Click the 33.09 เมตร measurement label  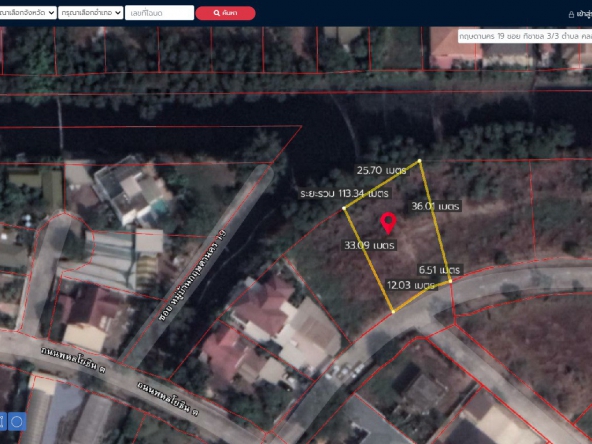(x=369, y=245)
